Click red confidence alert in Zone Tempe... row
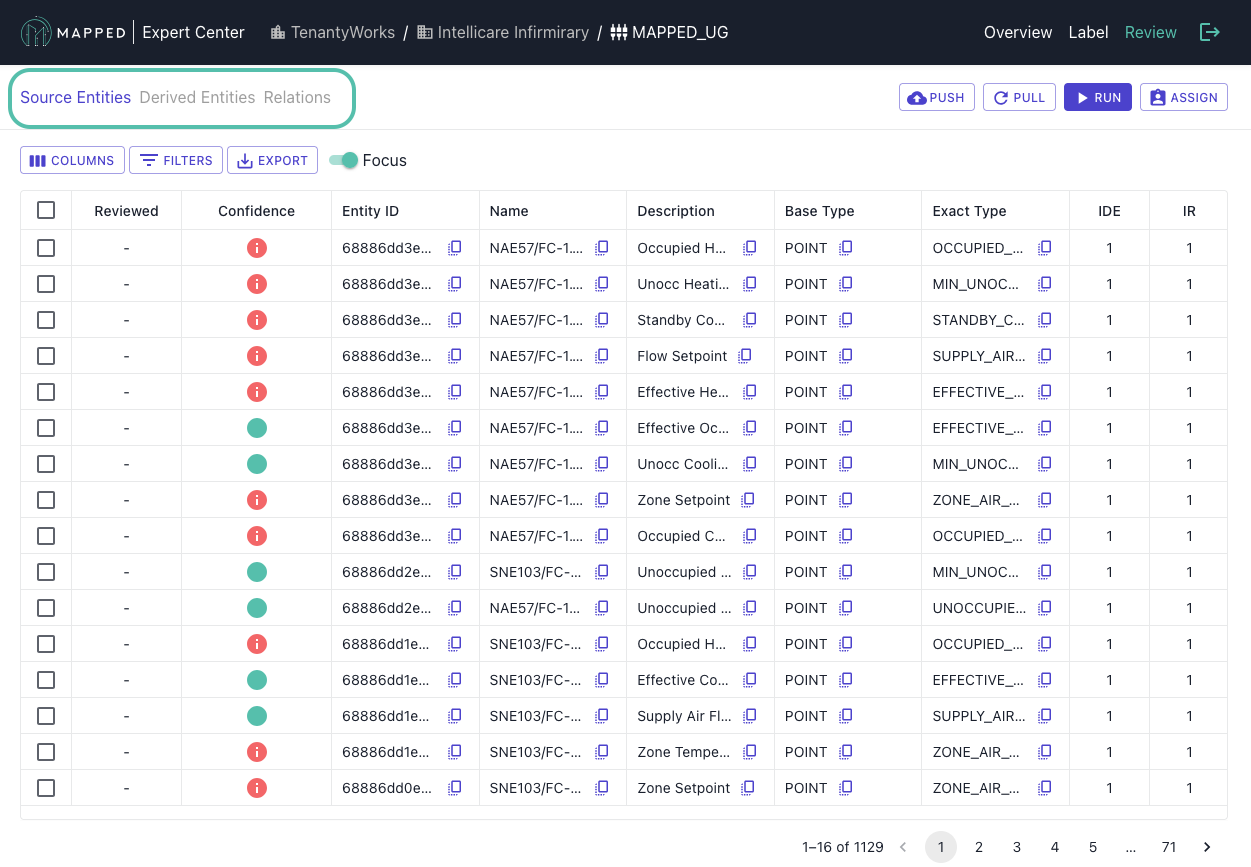Image resolution: width=1251 pixels, height=867 pixels. click(x=257, y=752)
